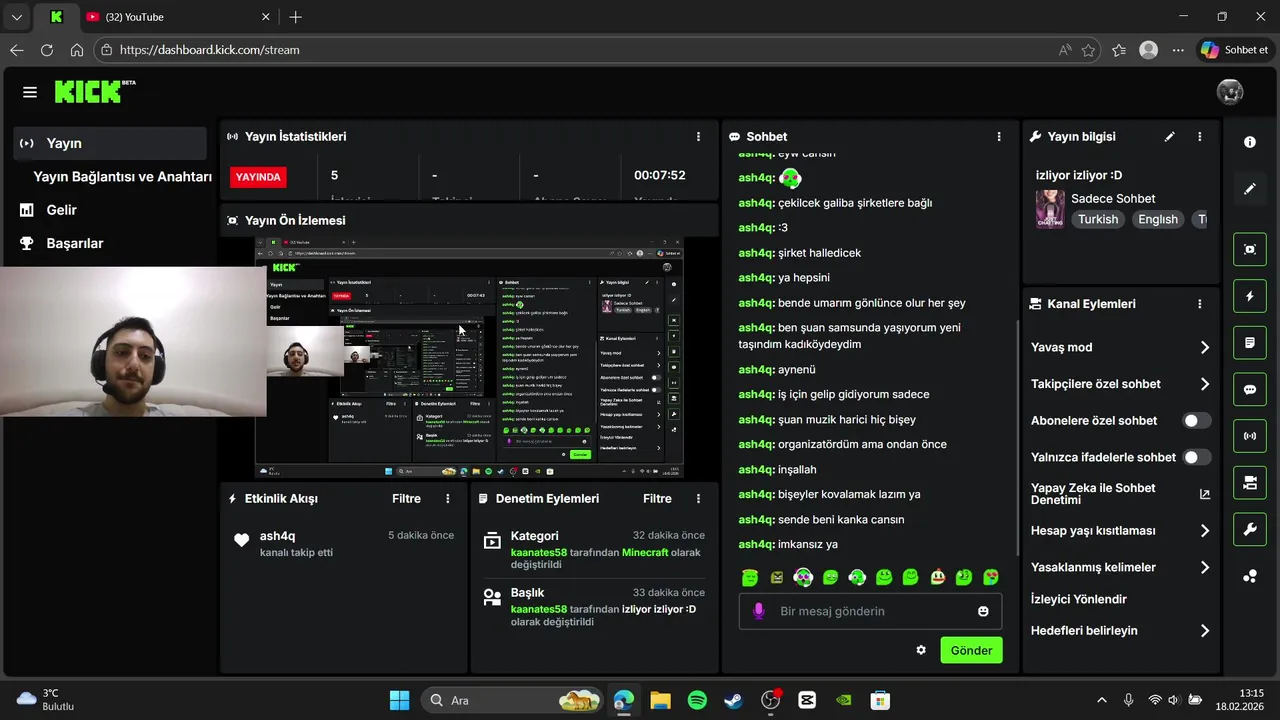Open the browser tab list dropdown arrow
The image size is (1280, 720).
click(x=16, y=17)
